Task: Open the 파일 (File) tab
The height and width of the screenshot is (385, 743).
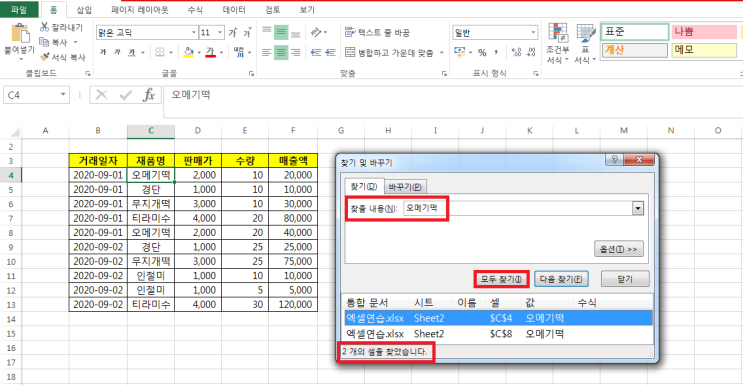Action: 18,9
